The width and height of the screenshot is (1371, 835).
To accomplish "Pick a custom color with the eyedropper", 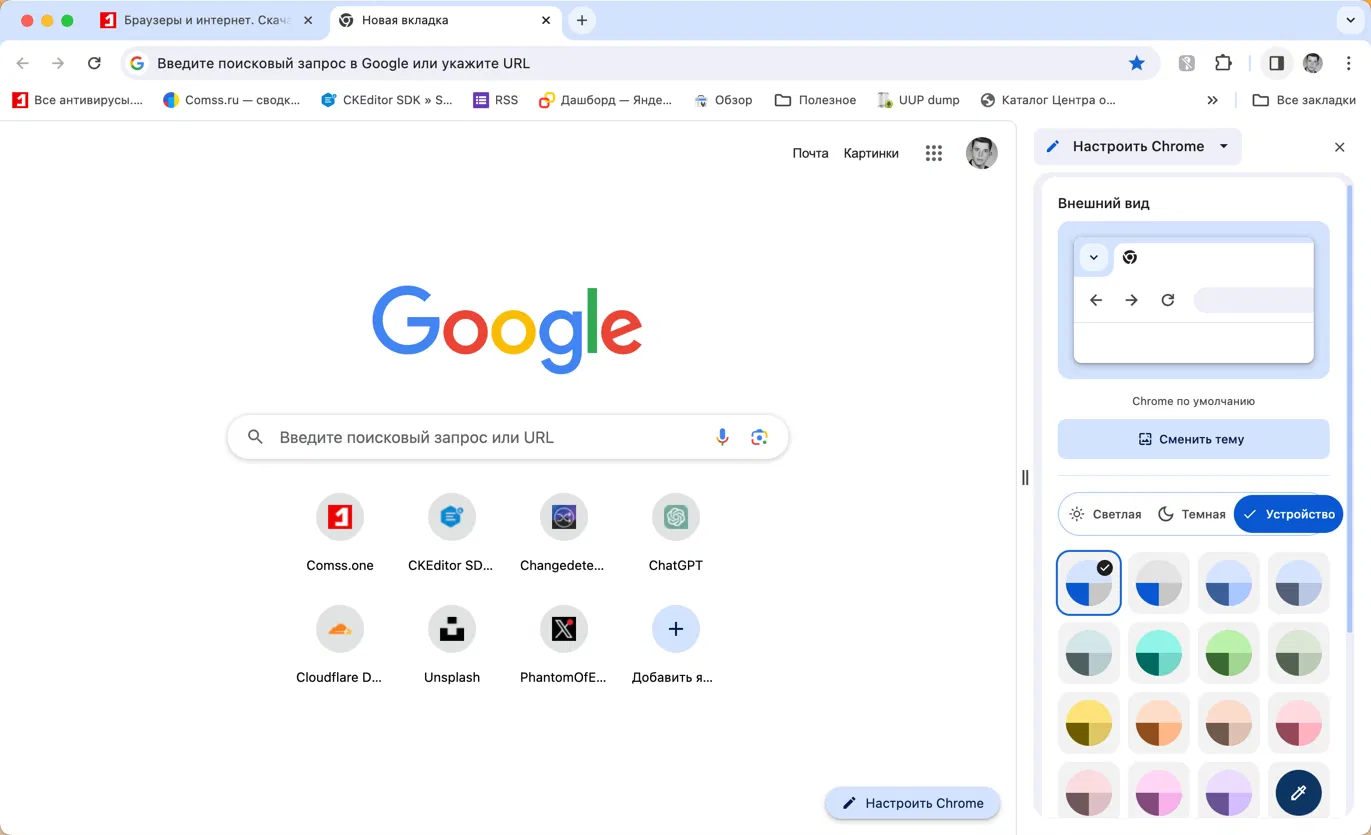I will pos(1298,793).
